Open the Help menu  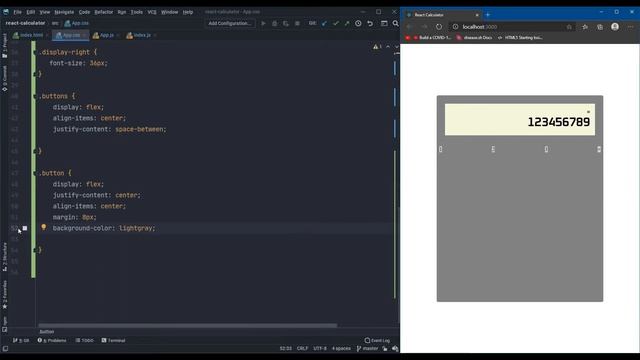(188, 12)
